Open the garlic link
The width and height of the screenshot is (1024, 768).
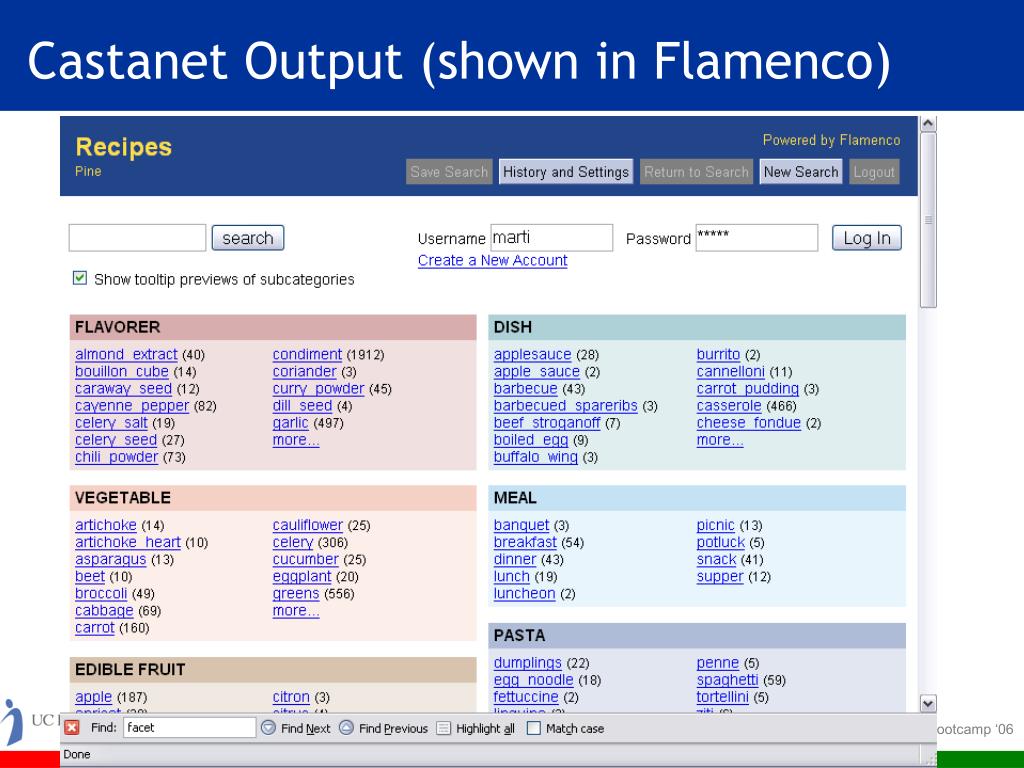(x=290, y=423)
